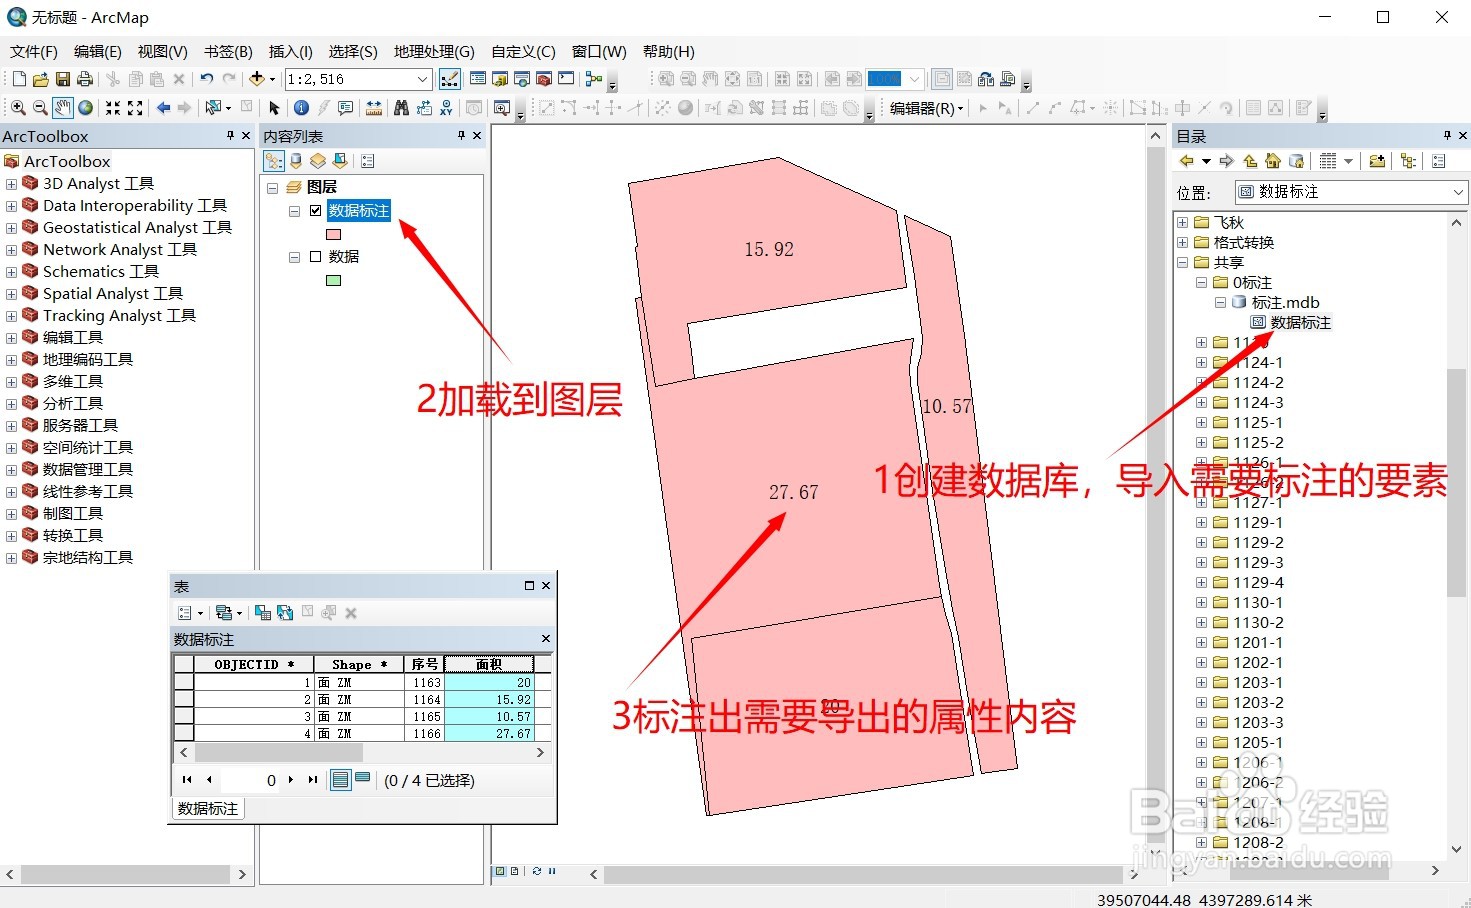Collapse the 标注.mdb database node

pyautogui.click(x=1220, y=302)
